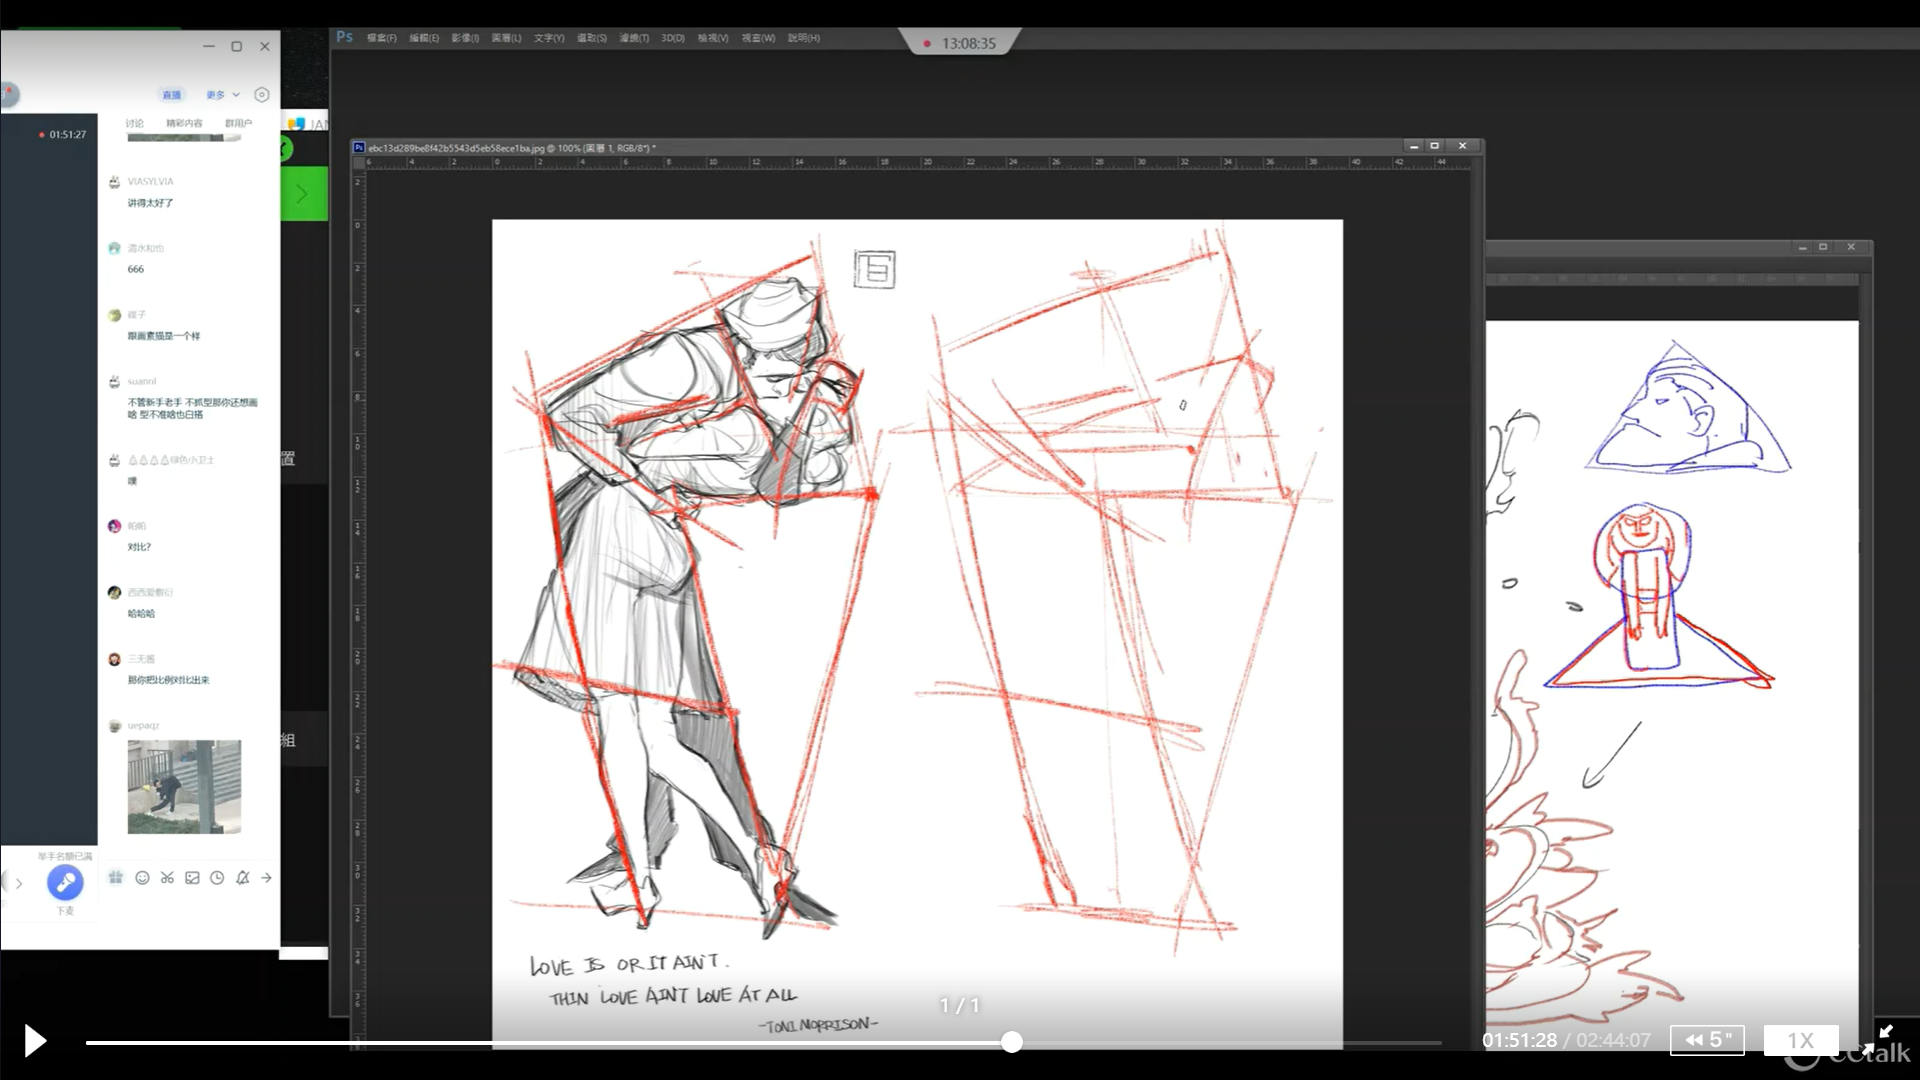
Task: Click chat message 哈哈哈
Action: [x=141, y=613]
